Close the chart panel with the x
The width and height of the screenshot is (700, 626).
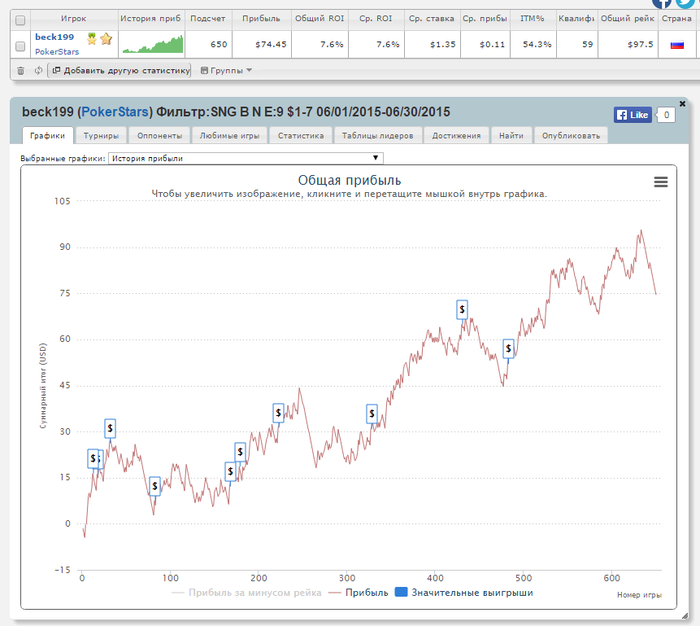pyautogui.click(x=682, y=104)
